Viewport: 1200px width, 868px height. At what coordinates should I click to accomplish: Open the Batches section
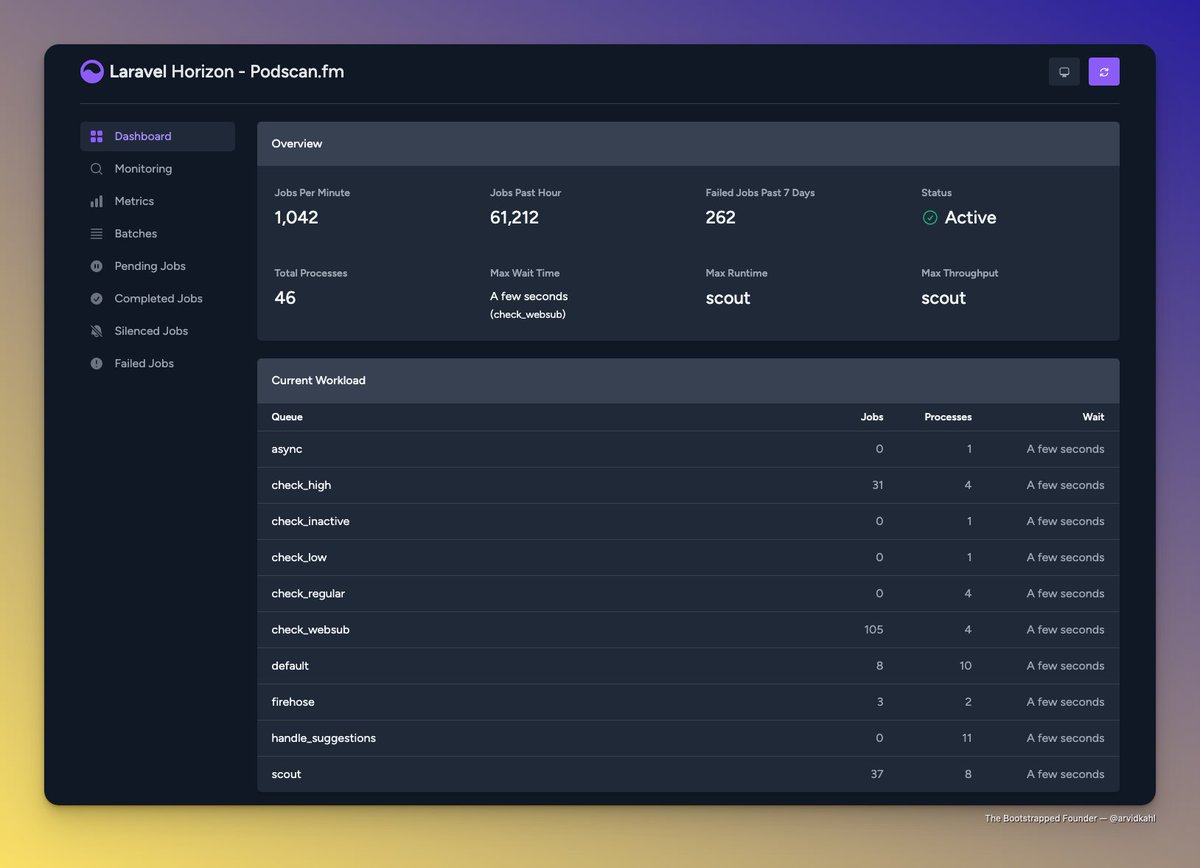point(158,234)
